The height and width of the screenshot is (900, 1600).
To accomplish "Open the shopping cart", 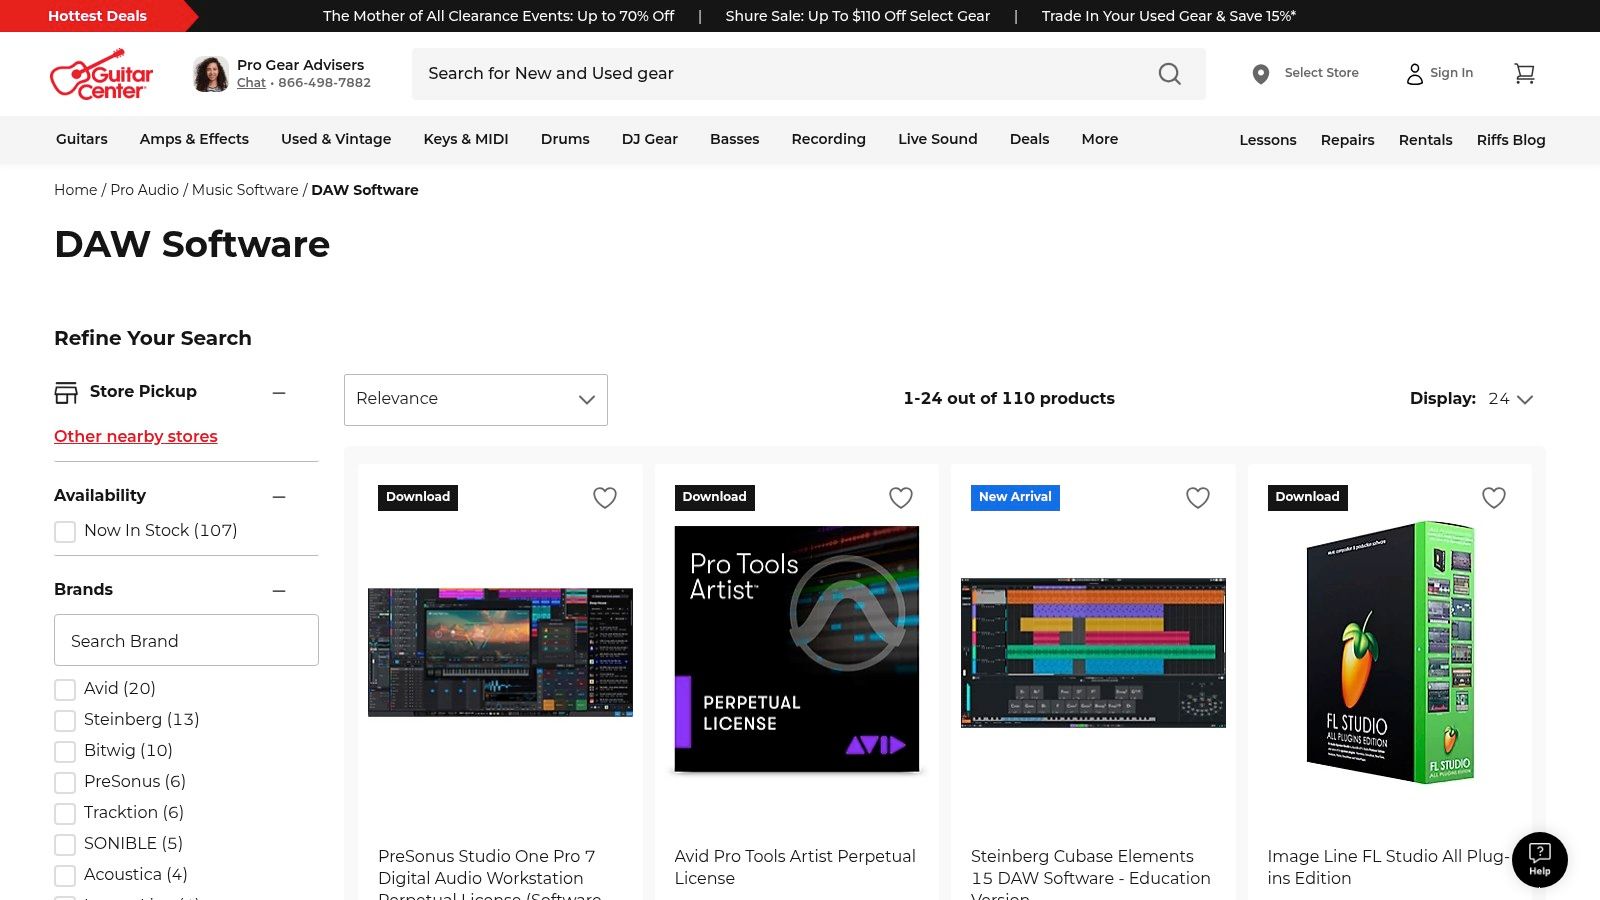I will pos(1524,73).
